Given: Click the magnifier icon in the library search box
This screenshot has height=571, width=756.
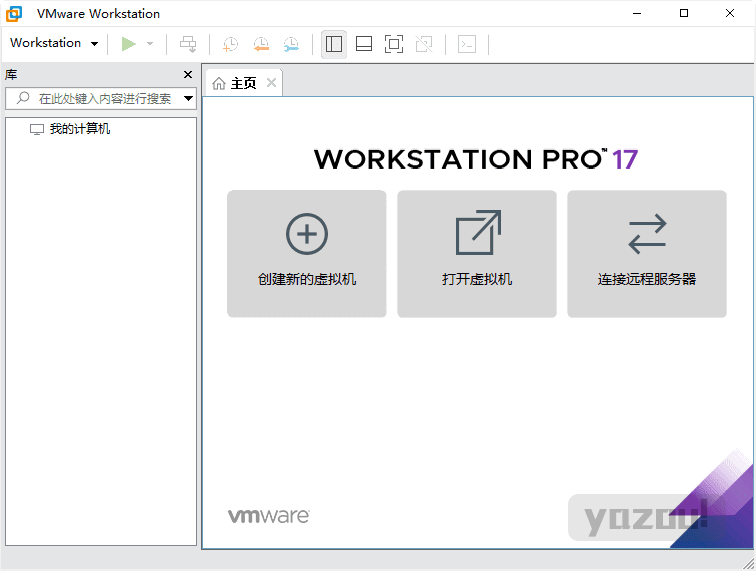Looking at the screenshot, I should (23, 98).
